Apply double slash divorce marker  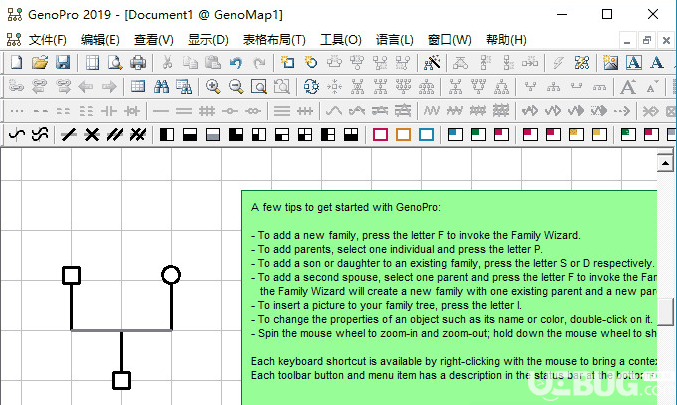(114, 135)
